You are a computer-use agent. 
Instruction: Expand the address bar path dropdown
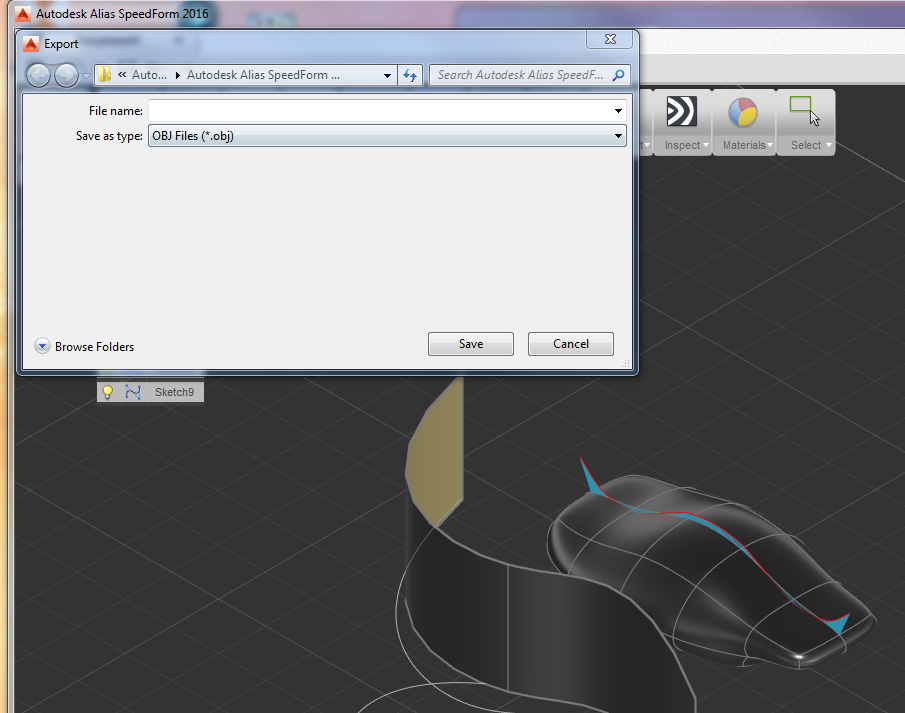coord(387,75)
